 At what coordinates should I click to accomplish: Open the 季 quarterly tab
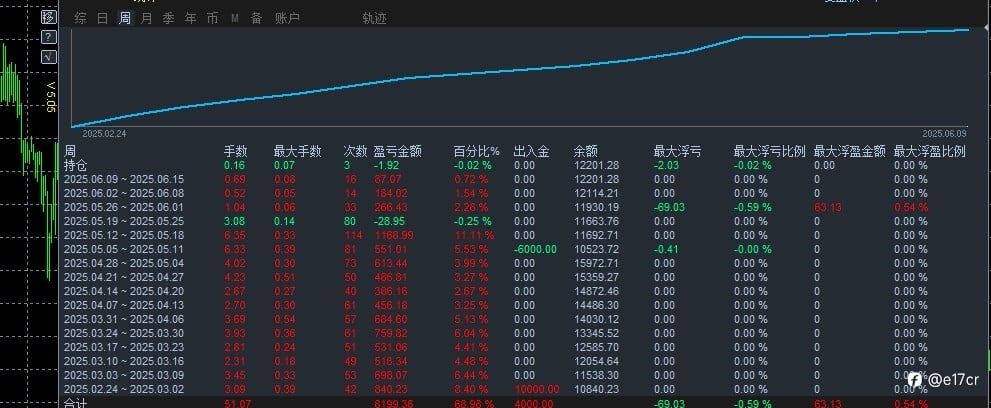(x=168, y=18)
